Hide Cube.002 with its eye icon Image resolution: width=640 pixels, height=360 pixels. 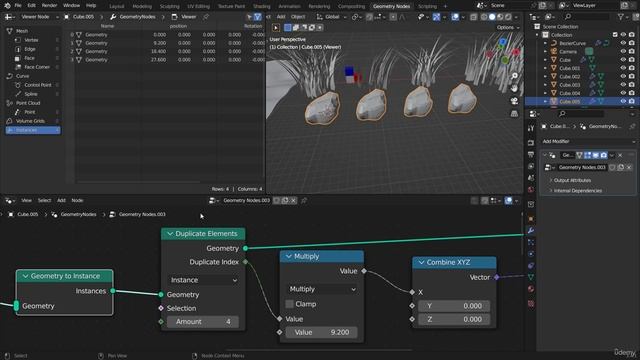pos(623,76)
